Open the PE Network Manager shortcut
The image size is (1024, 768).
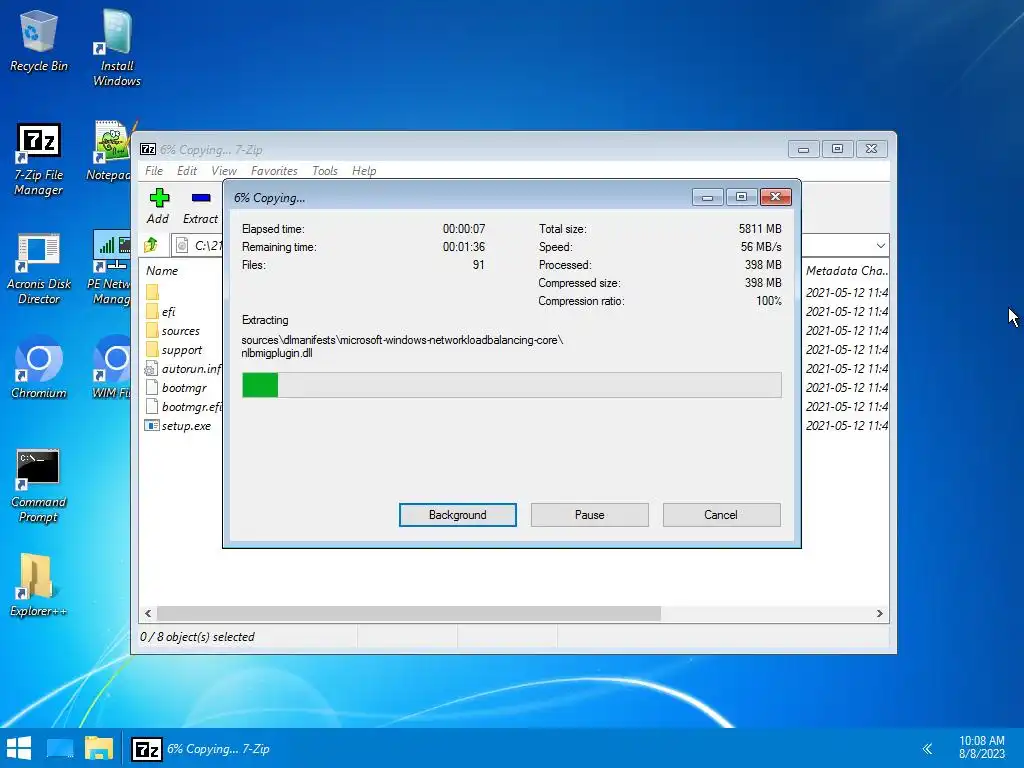coord(110,268)
